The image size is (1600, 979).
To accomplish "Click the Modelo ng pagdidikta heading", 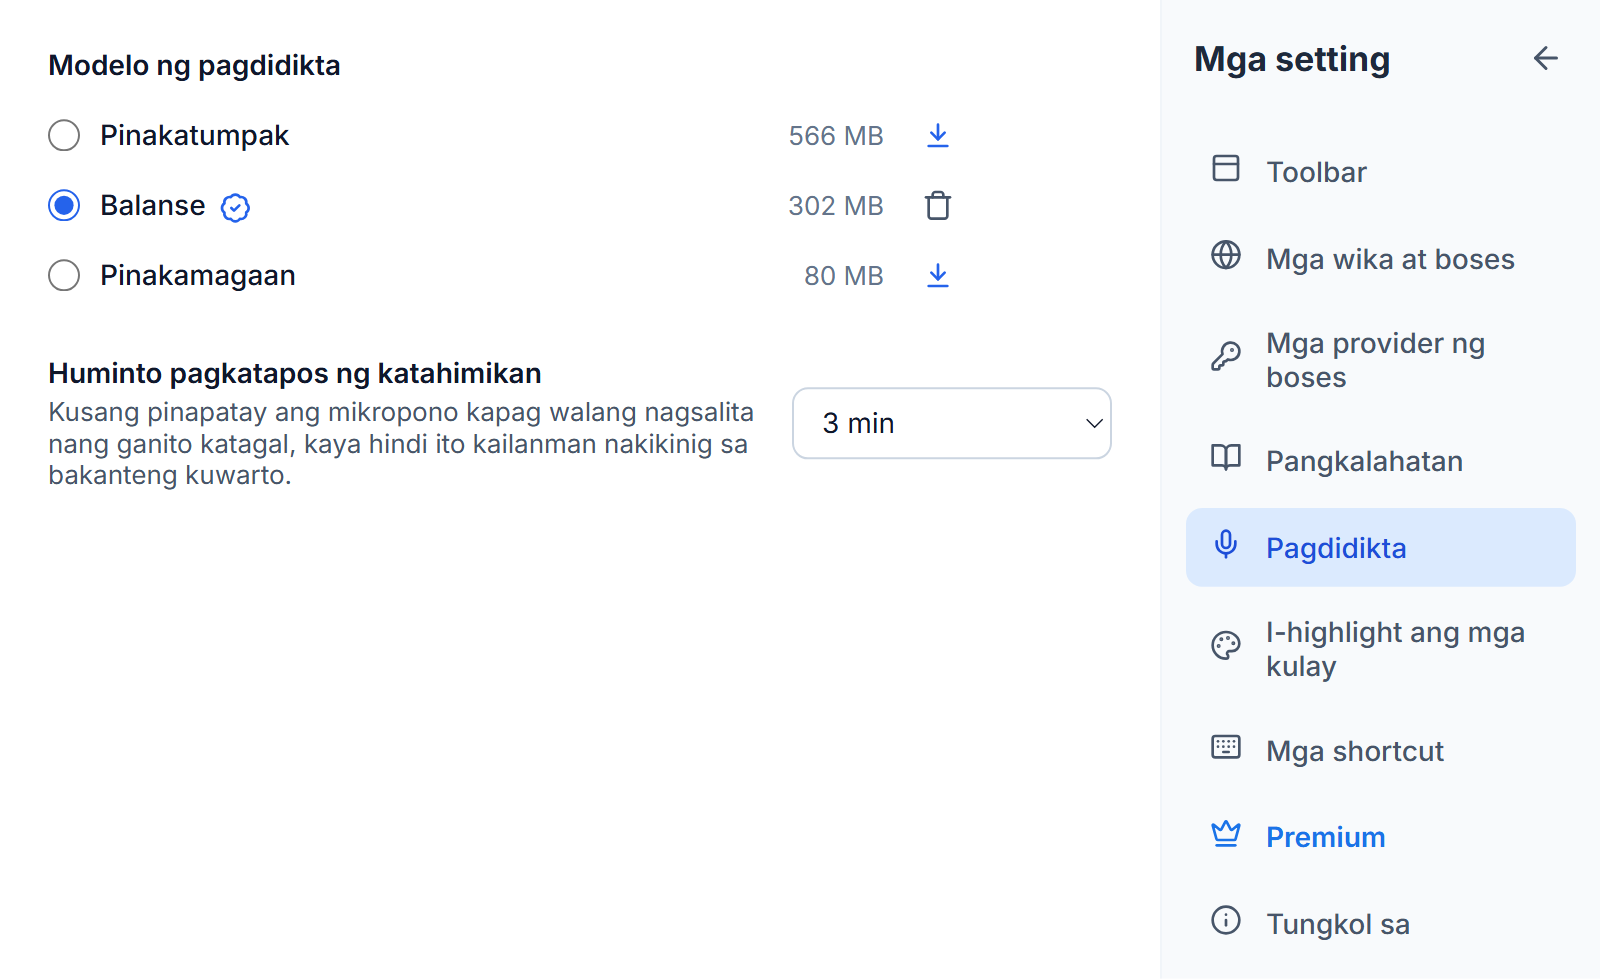I will point(194,65).
